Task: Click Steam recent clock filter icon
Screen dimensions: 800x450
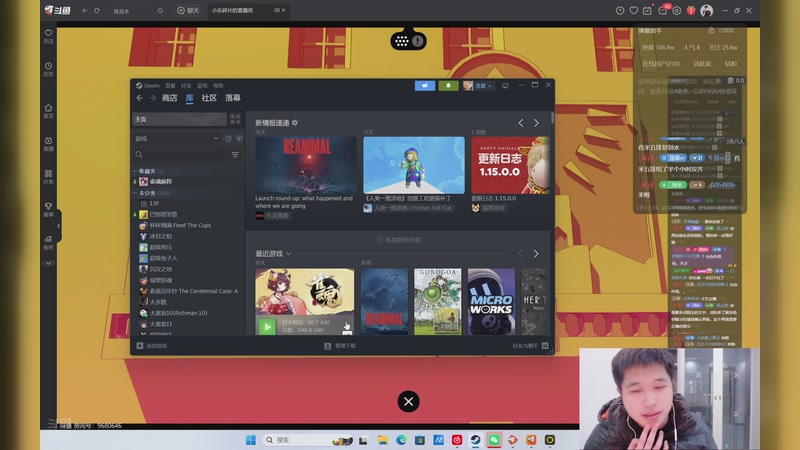Action: (229, 139)
